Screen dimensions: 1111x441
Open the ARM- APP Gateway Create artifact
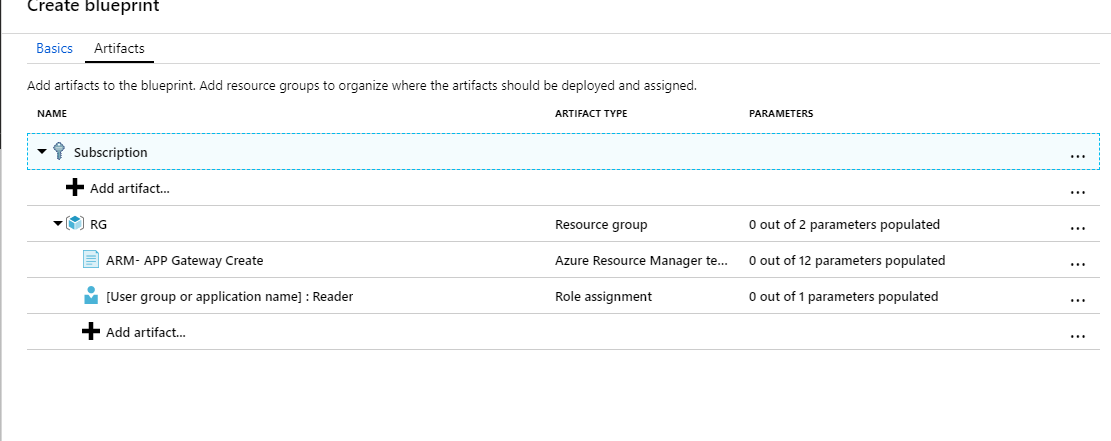pos(184,260)
